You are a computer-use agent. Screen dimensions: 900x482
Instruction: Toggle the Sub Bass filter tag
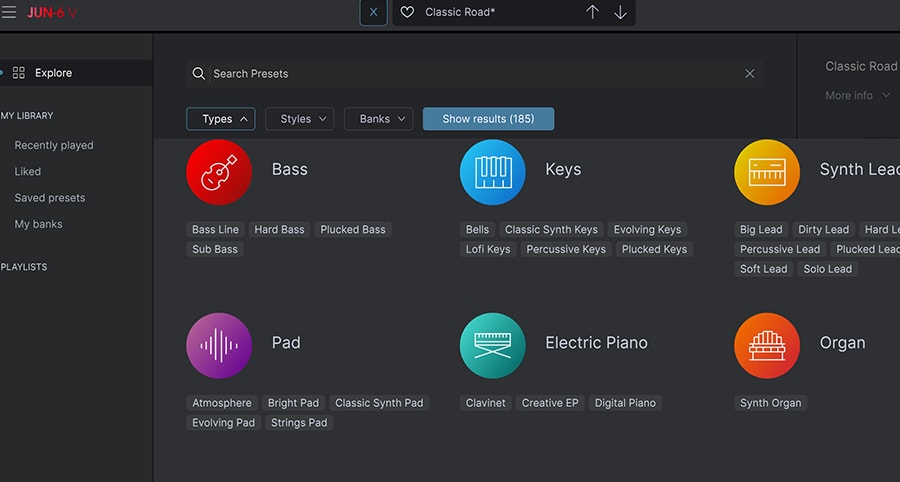click(x=215, y=249)
